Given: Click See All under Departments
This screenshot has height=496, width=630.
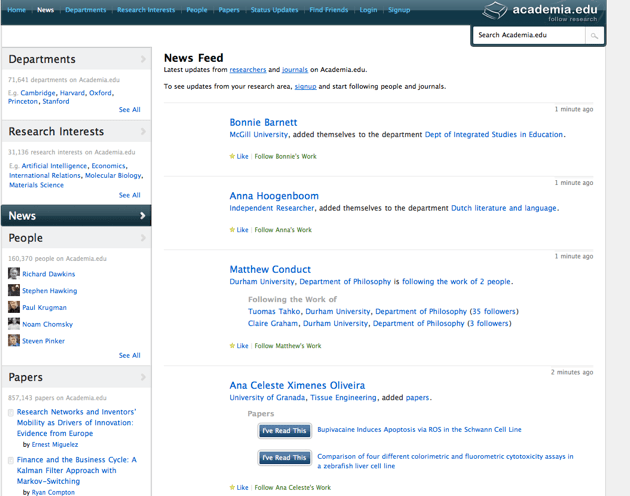Looking at the screenshot, I should click(x=129, y=110).
